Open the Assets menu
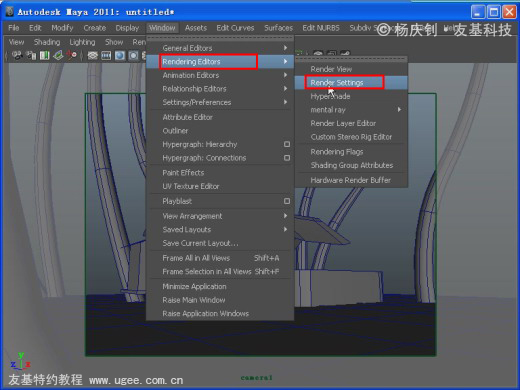This screenshot has height=390, width=520. coord(196,28)
